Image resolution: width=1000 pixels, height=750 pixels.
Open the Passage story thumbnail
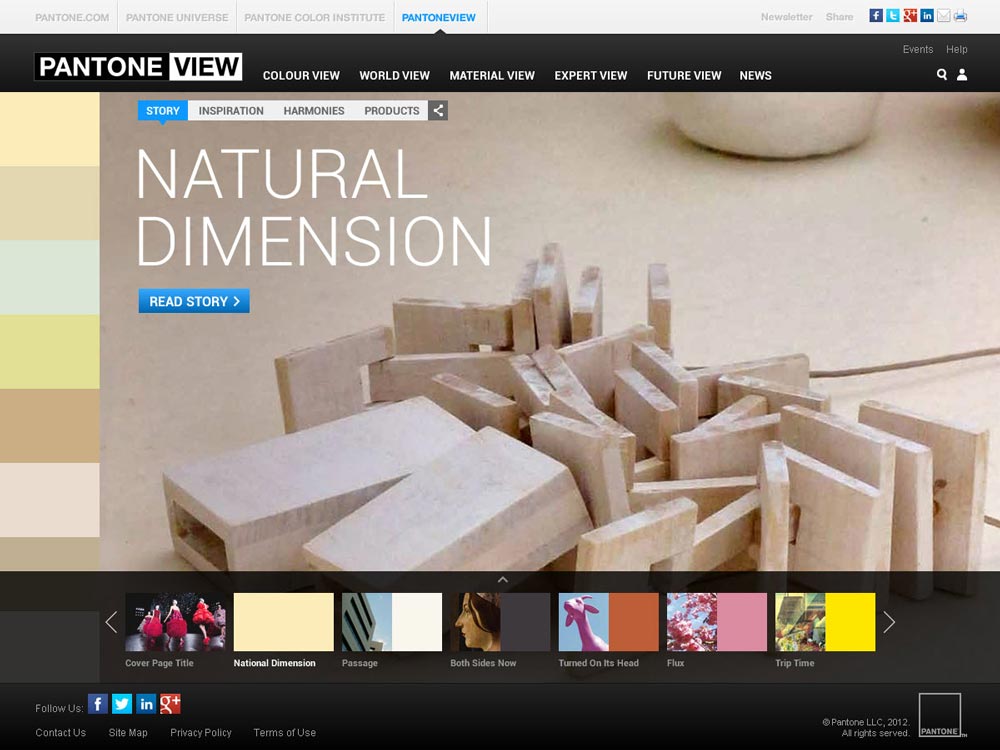392,622
